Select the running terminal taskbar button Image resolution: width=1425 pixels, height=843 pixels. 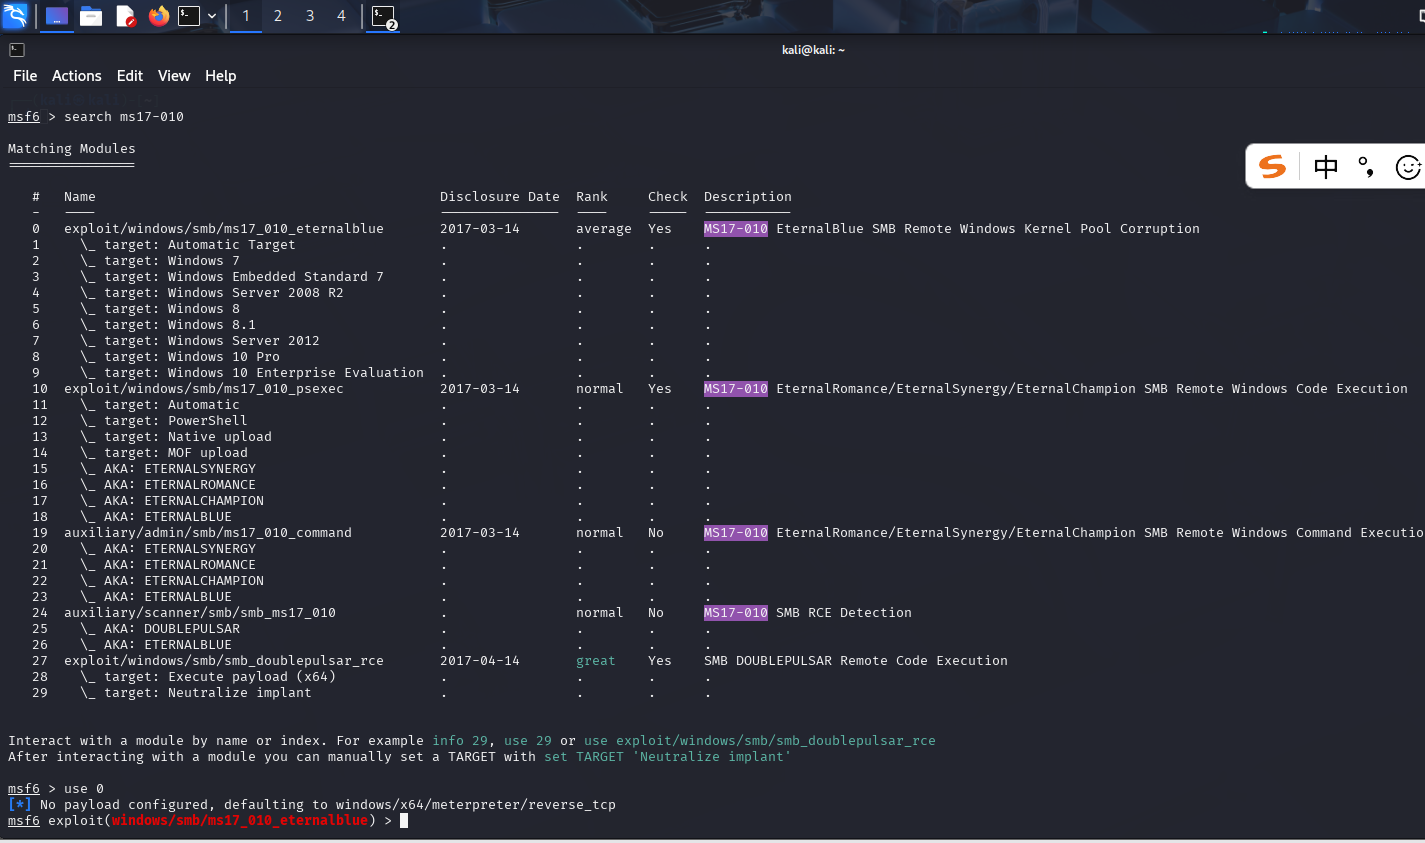point(384,17)
